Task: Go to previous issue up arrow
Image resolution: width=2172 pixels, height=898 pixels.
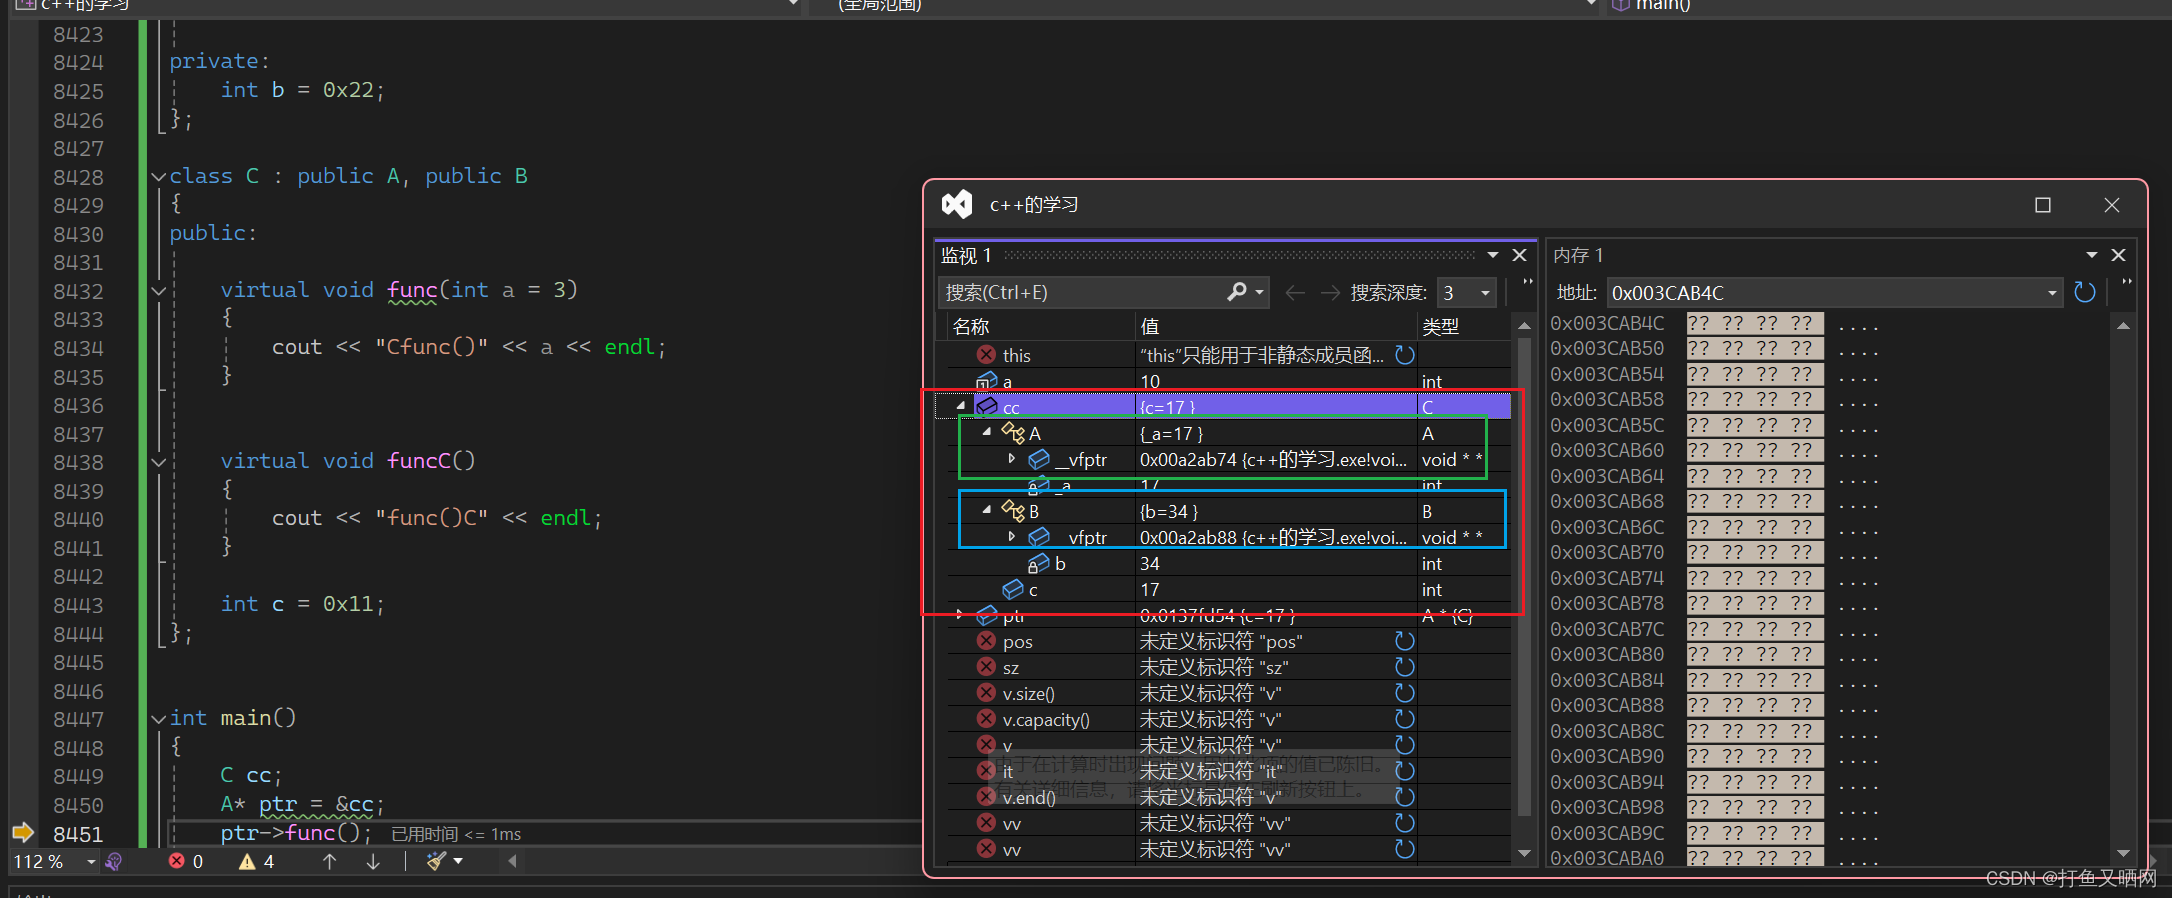Action: [329, 861]
